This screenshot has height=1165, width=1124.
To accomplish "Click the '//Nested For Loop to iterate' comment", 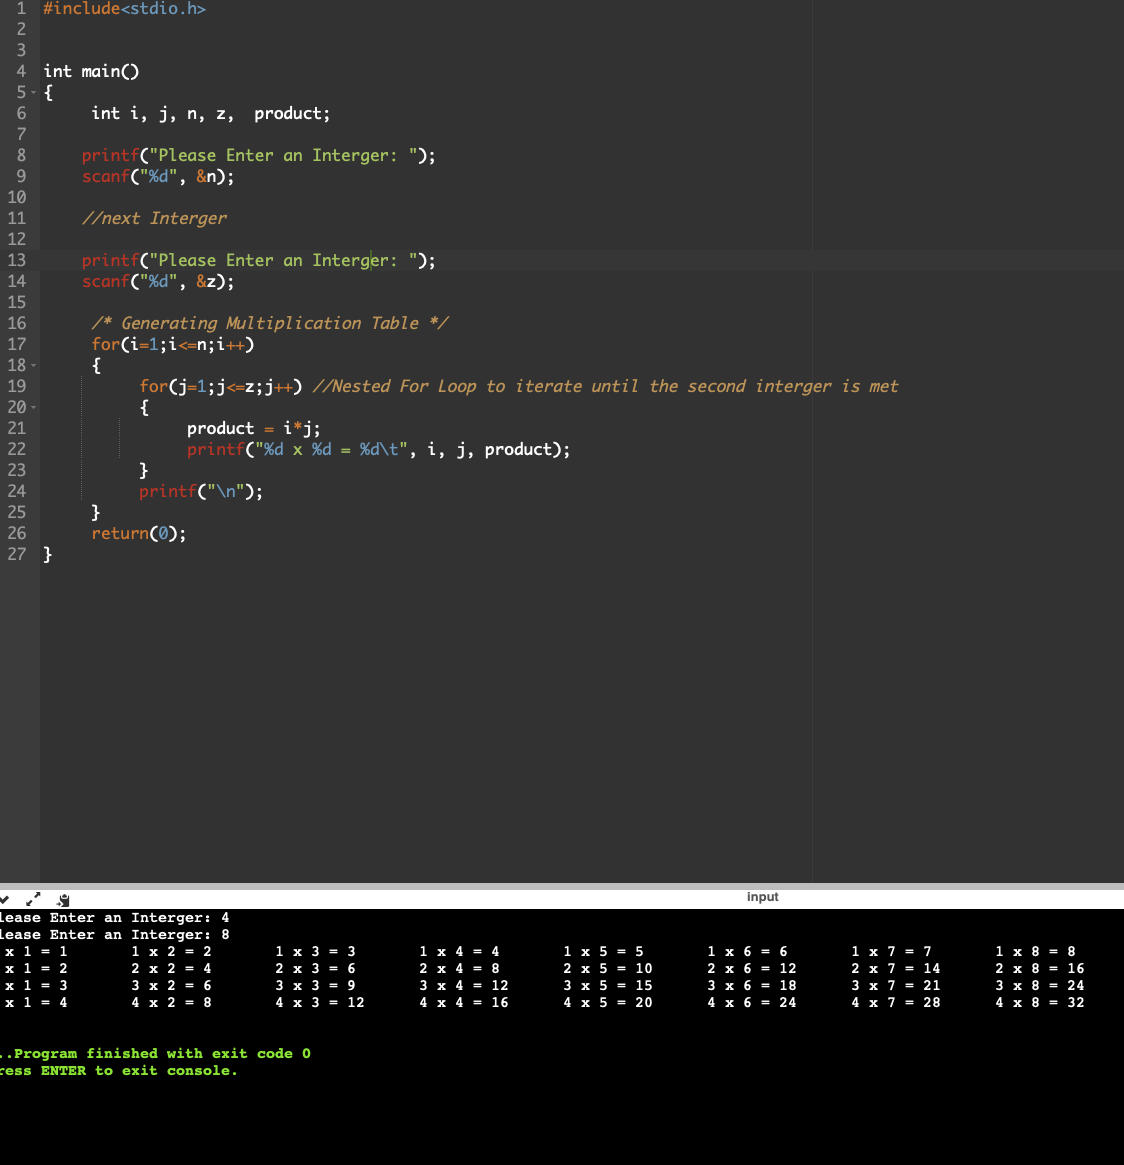I will (x=605, y=386).
